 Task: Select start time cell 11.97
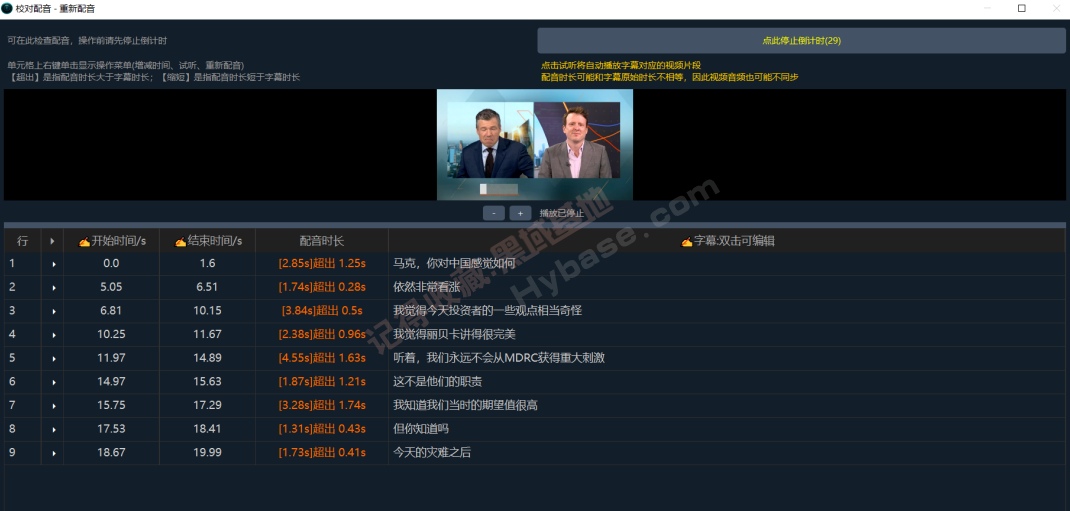[x=111, y=358]
